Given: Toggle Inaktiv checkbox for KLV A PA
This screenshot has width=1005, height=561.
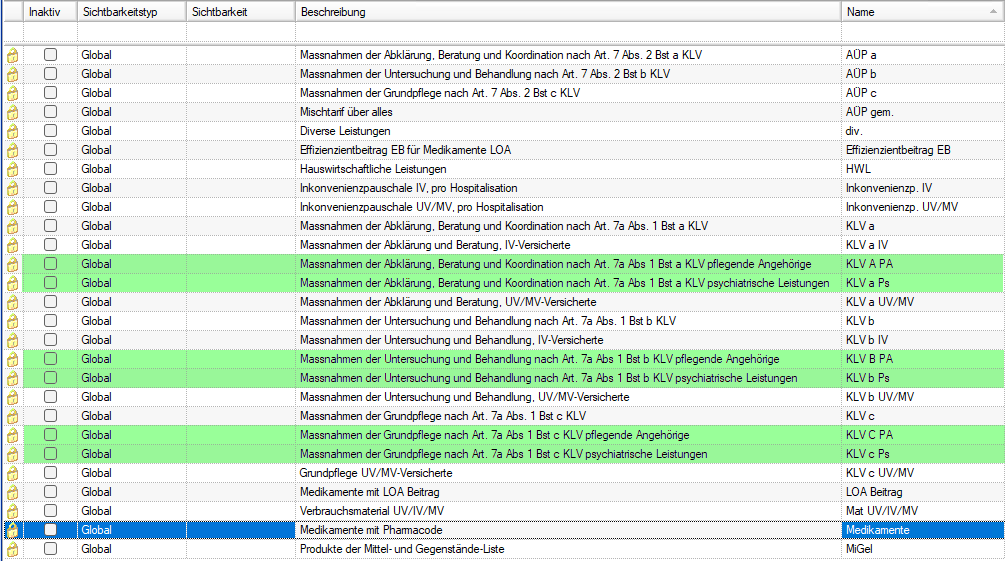Looking at the screenshot, I should pos(50,264).
